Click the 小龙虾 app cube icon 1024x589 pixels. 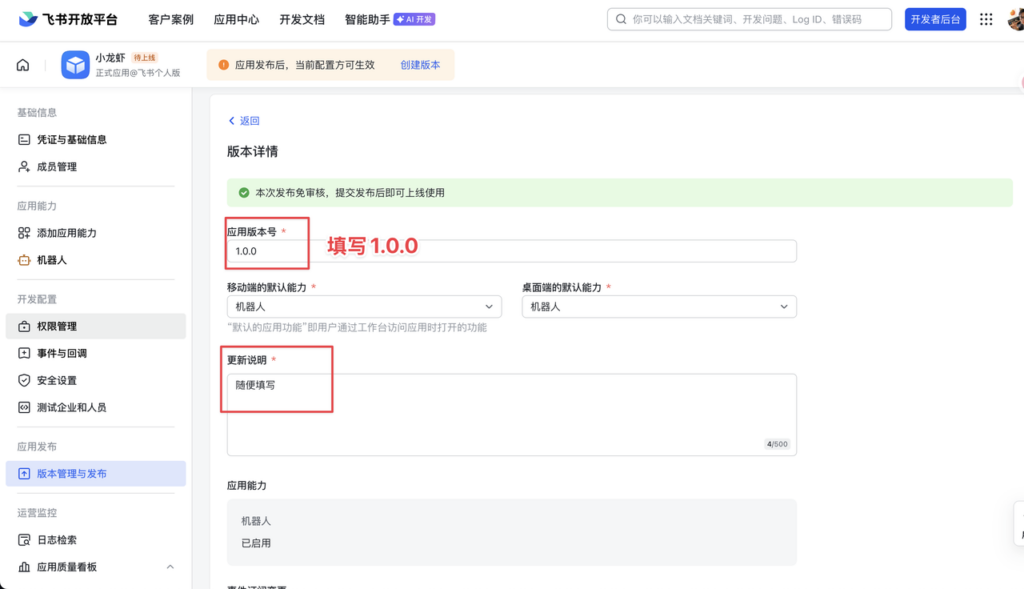pos(75,65)
